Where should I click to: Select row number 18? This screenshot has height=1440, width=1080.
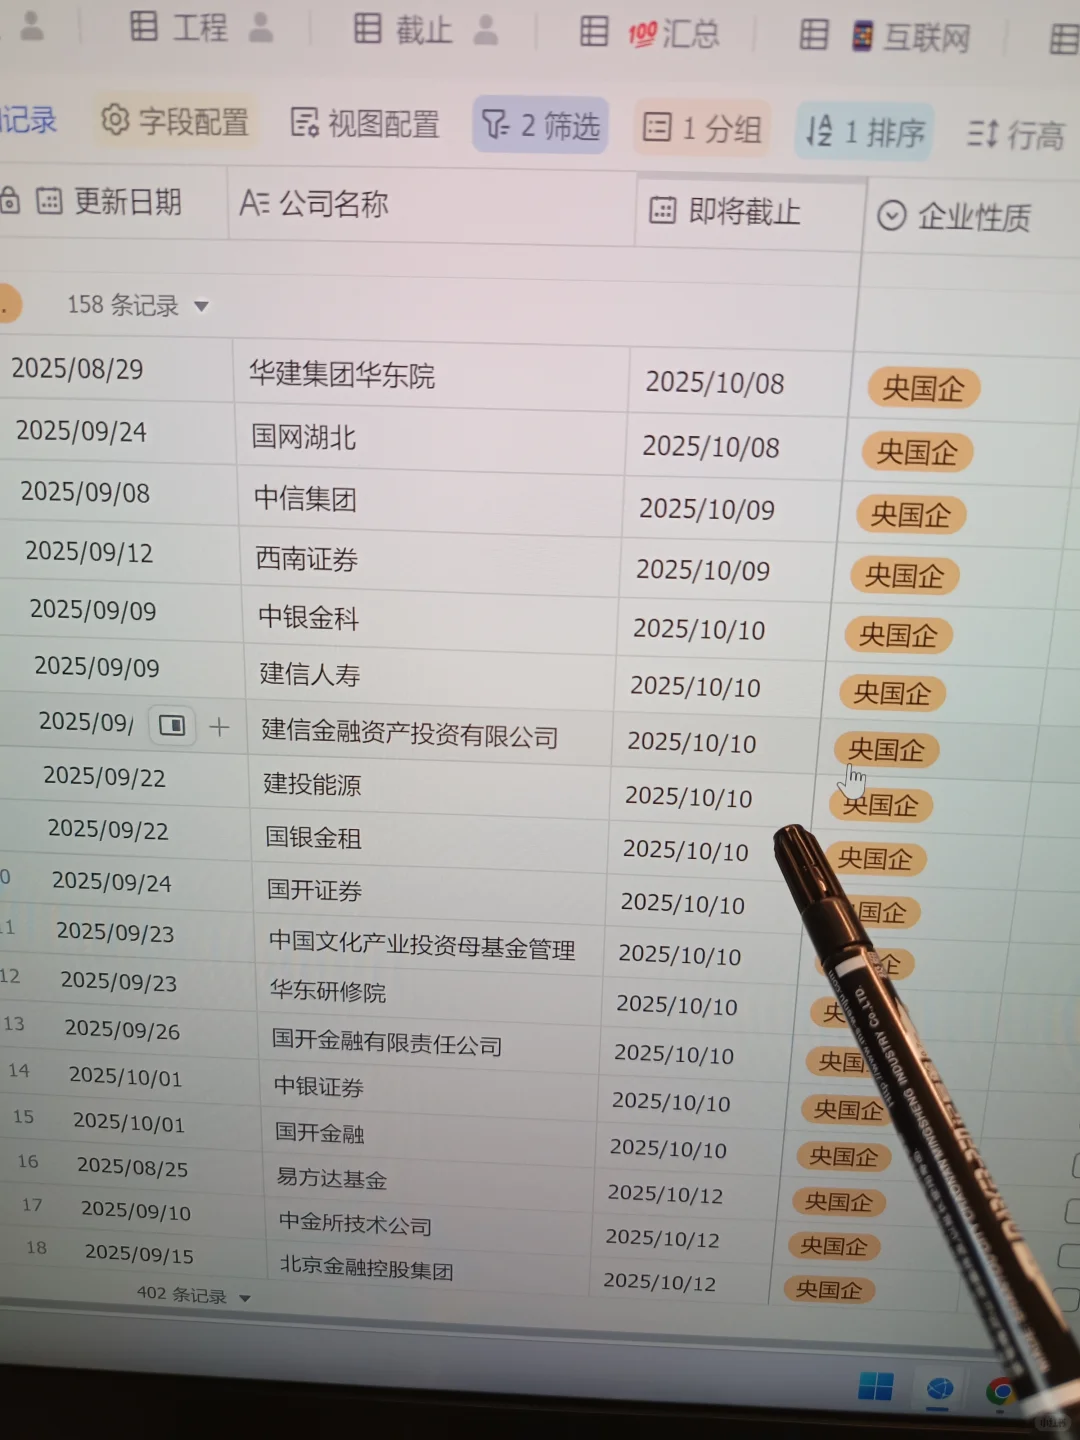click(x=37, y=1247)
